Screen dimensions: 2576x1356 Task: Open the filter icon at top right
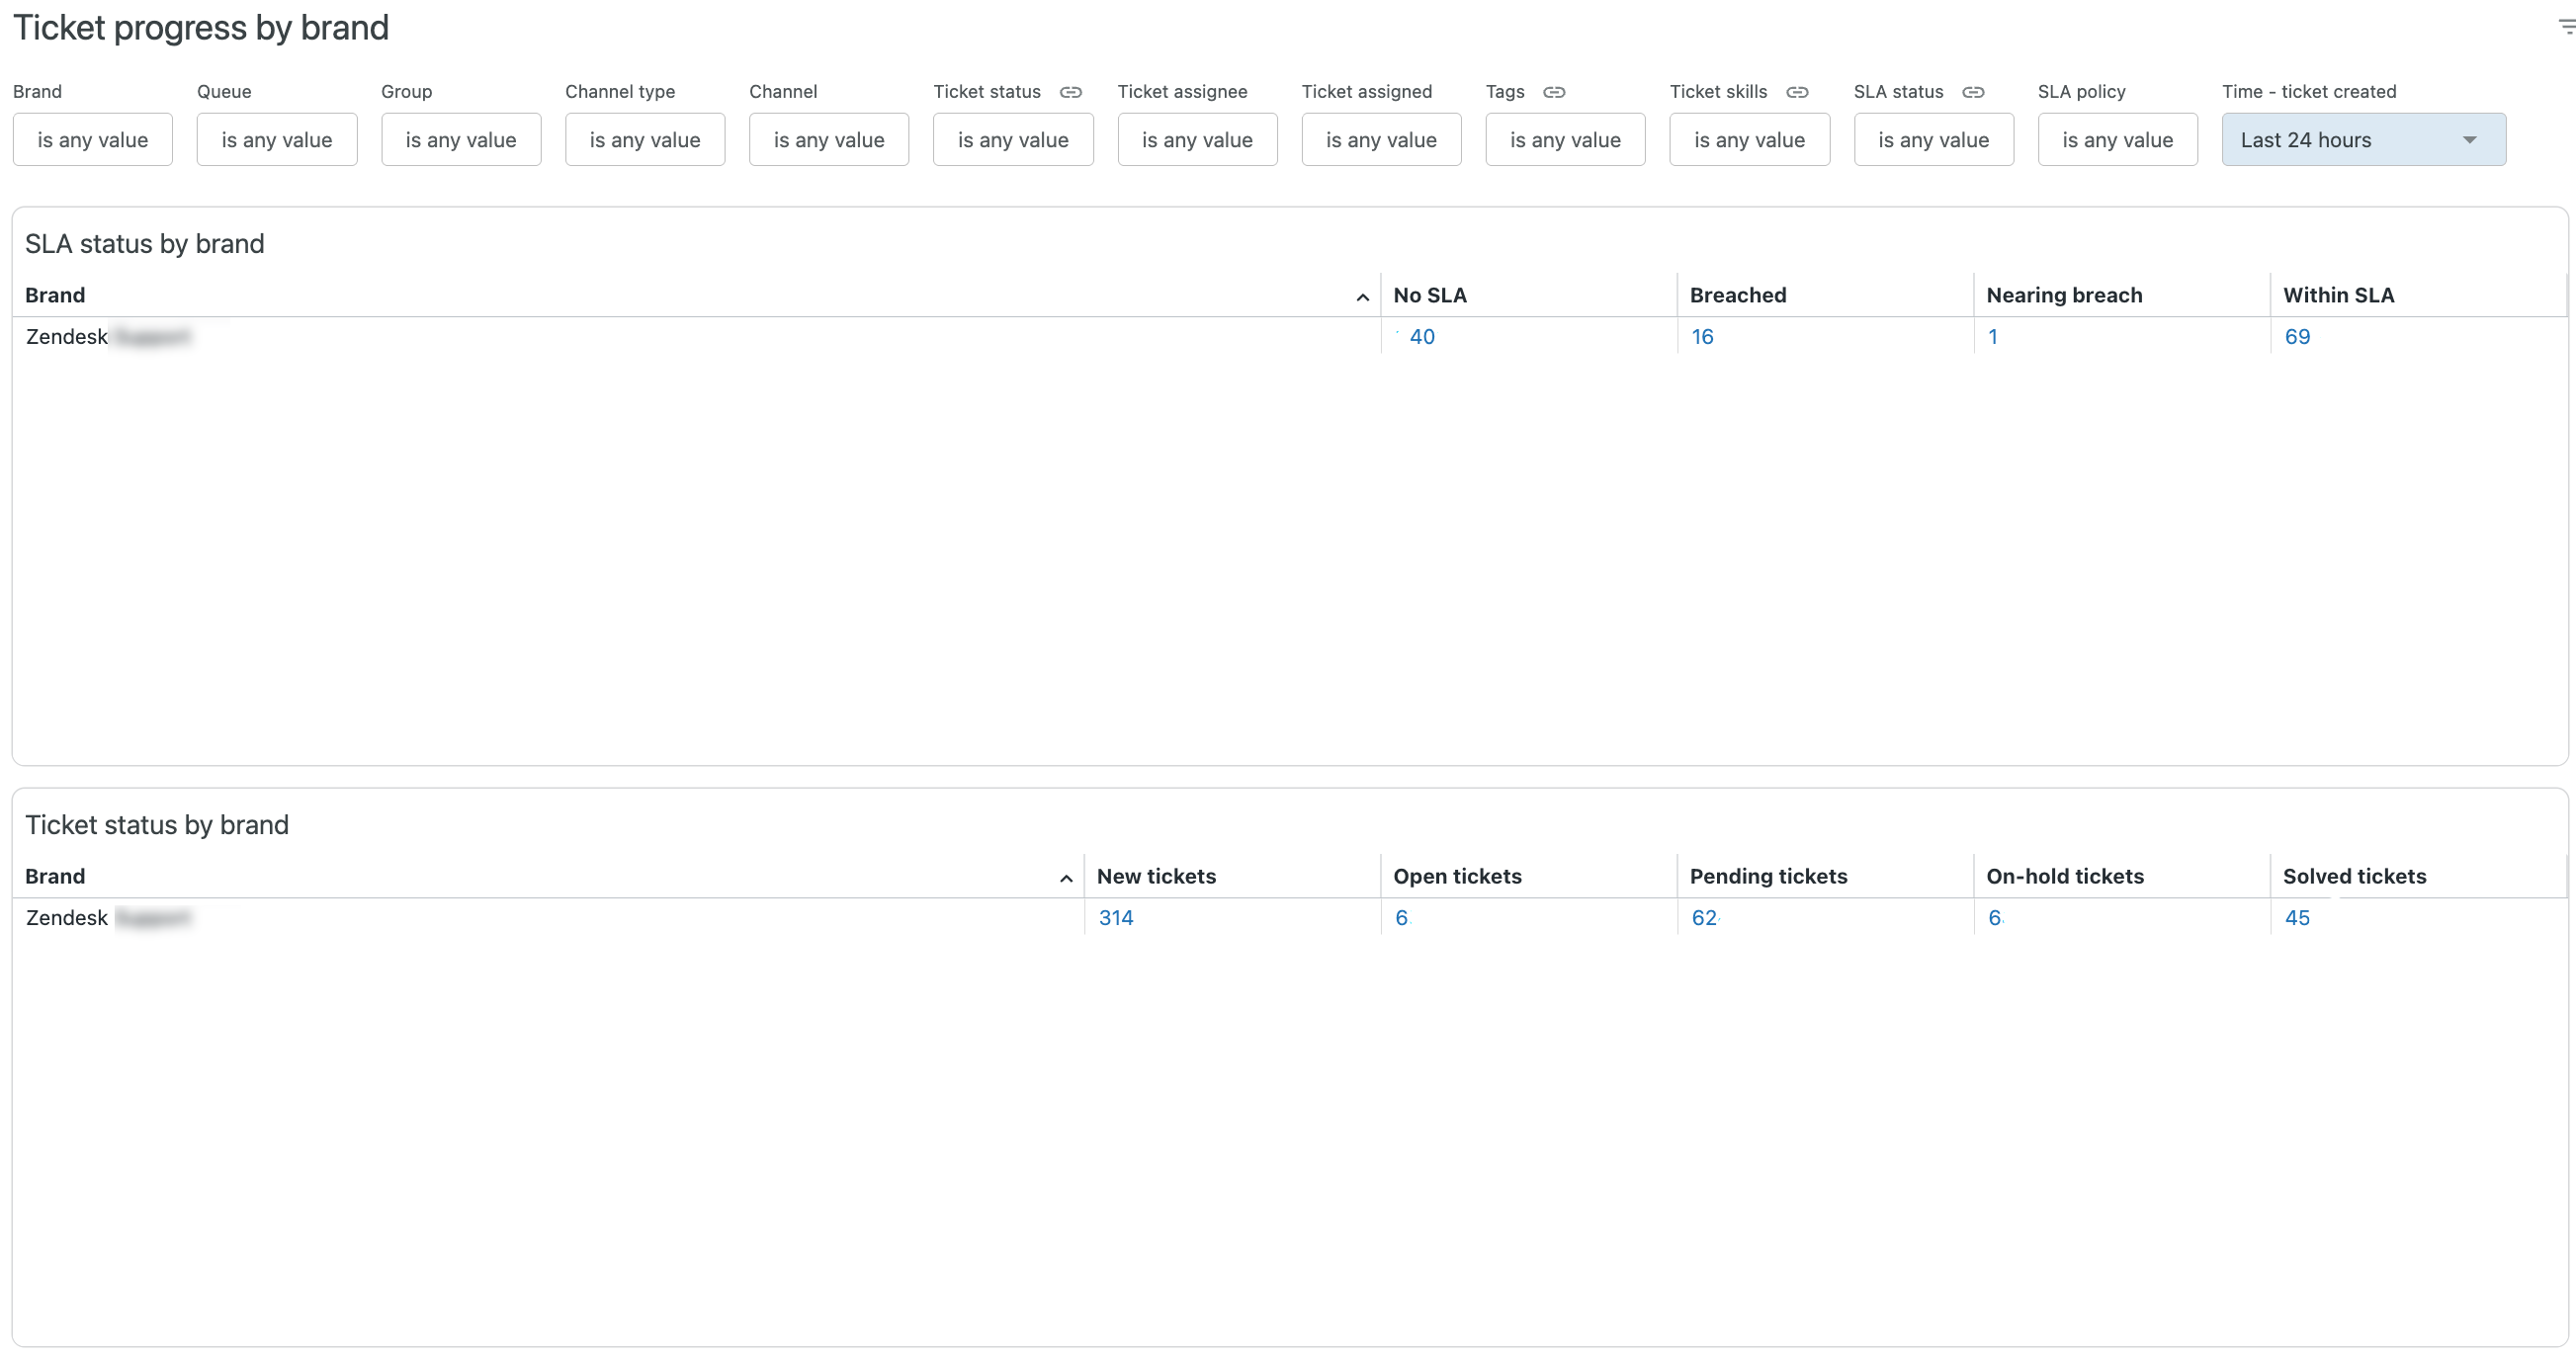(2565, 27)
